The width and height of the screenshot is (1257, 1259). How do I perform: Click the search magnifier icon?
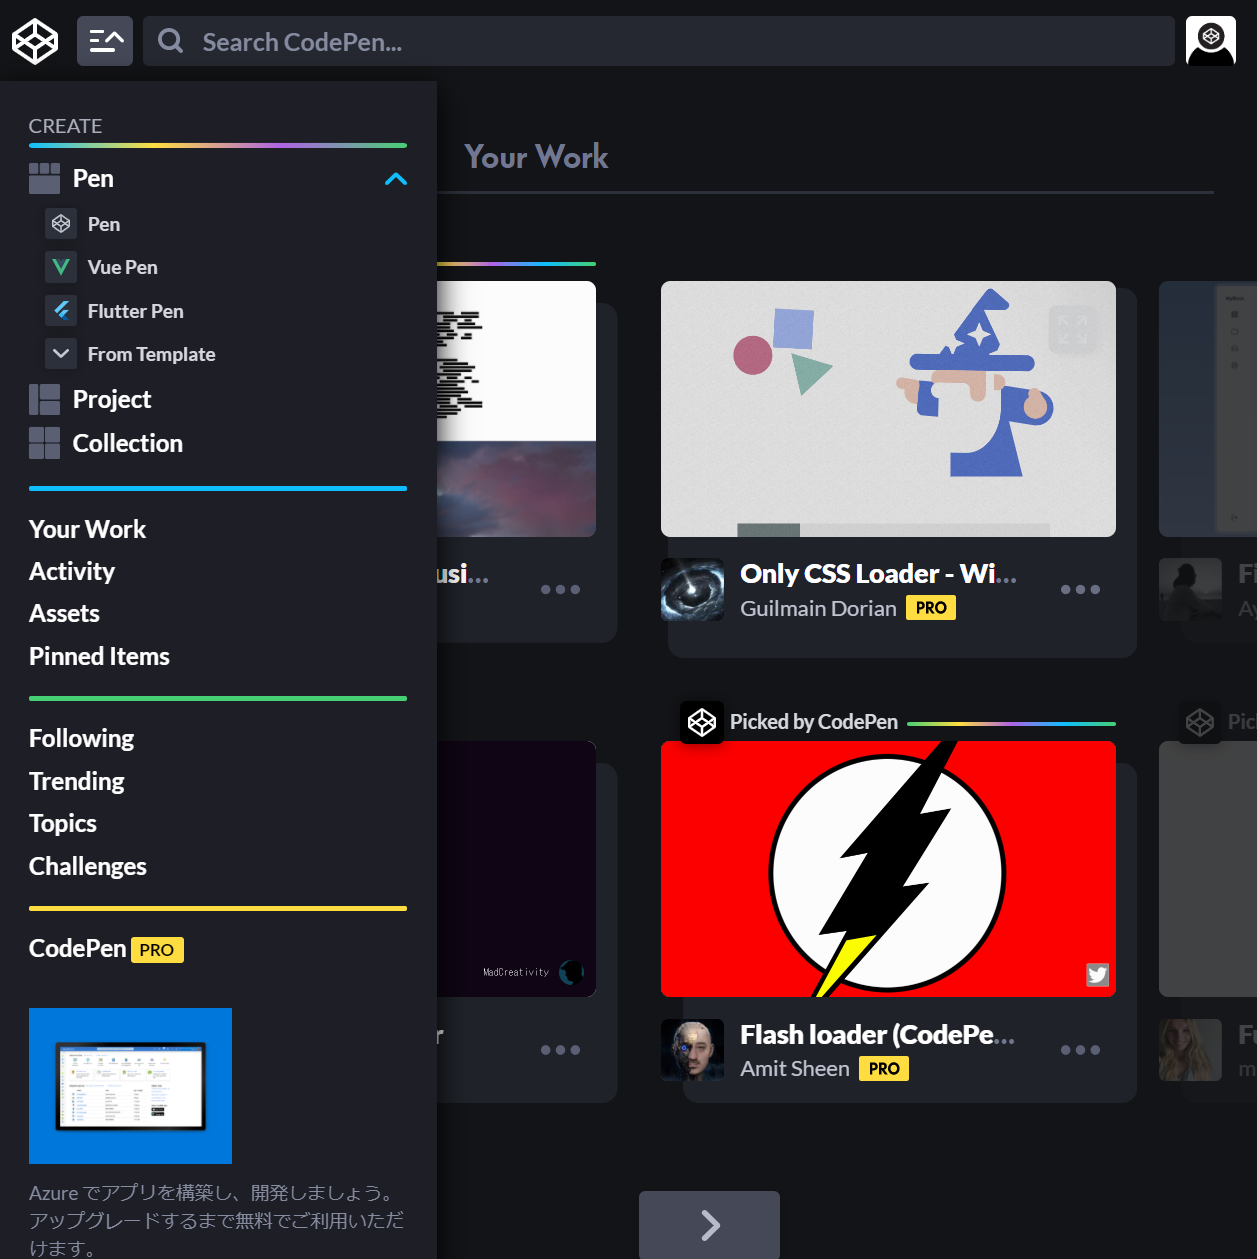[171, 41]
